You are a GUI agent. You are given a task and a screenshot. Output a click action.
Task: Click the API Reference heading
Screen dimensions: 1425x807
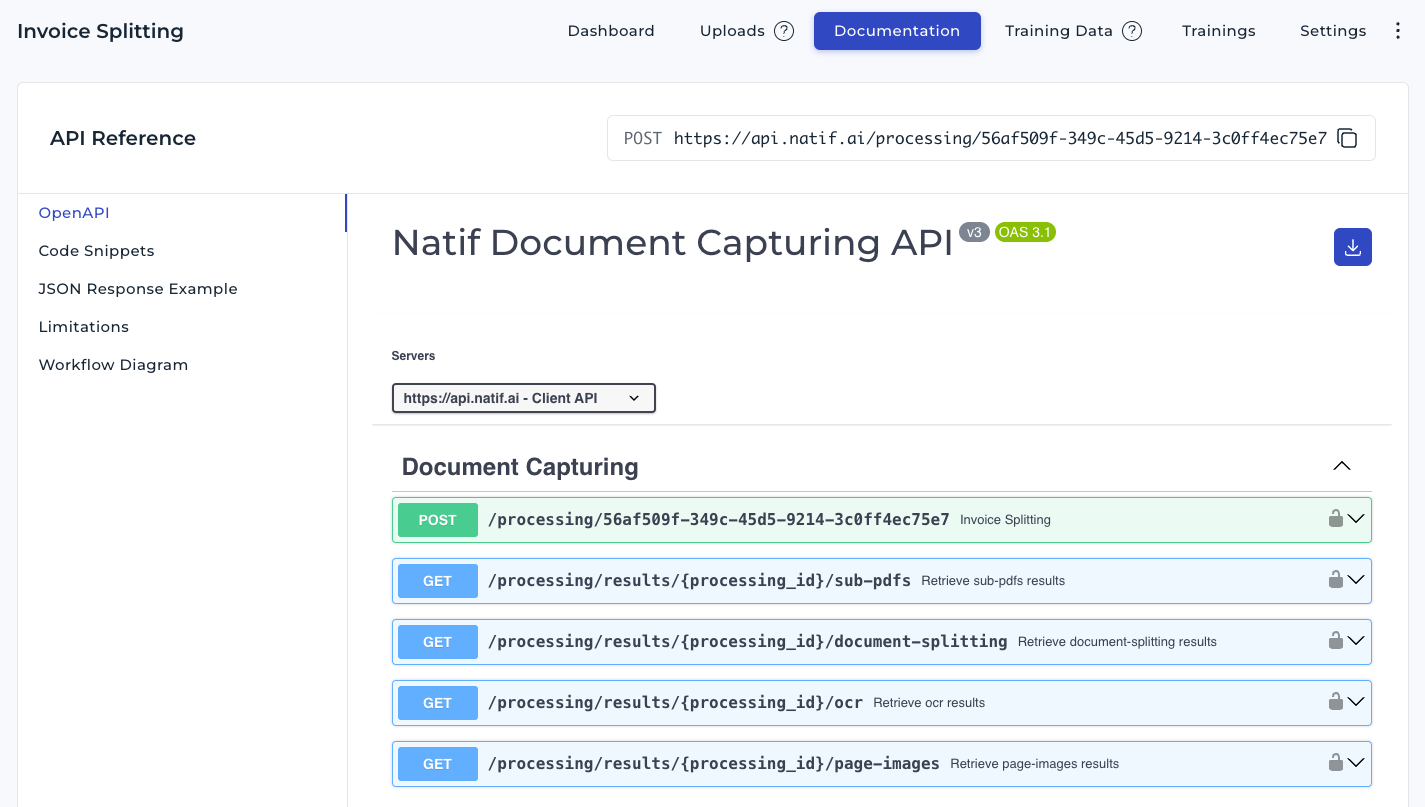(123, 138)
